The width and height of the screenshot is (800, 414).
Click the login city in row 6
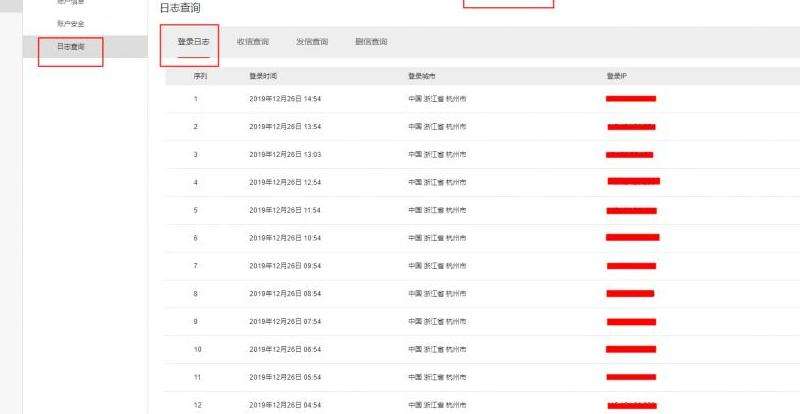pos(437,238)
